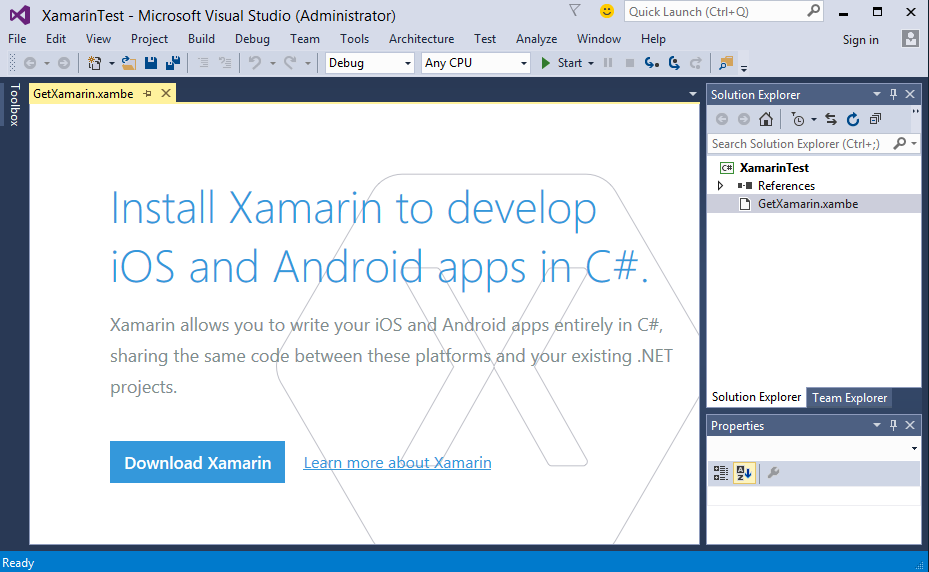This screenshot has height=572, width=929.
Task: Click the account avatar icon
Action: (x=910, y=39)
